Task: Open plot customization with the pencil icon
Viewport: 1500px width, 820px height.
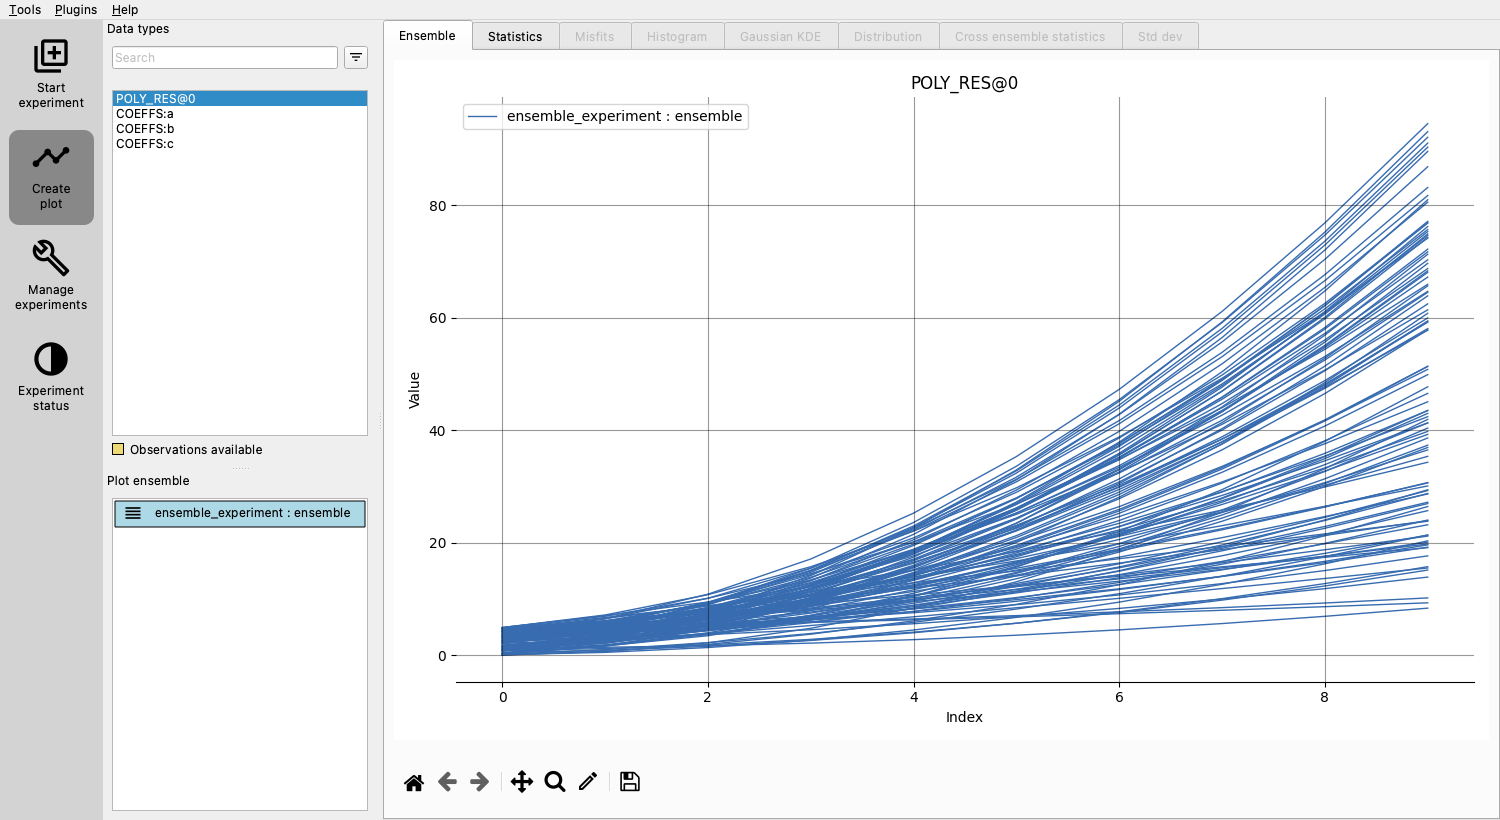Action: pyautogui.click(x=588, y=782)
